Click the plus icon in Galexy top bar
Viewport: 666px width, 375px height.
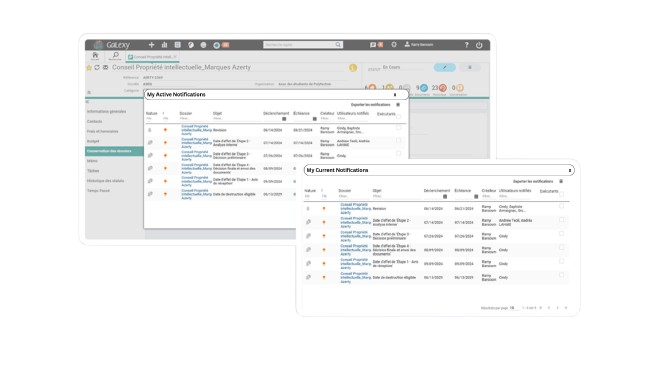[151, 45]
